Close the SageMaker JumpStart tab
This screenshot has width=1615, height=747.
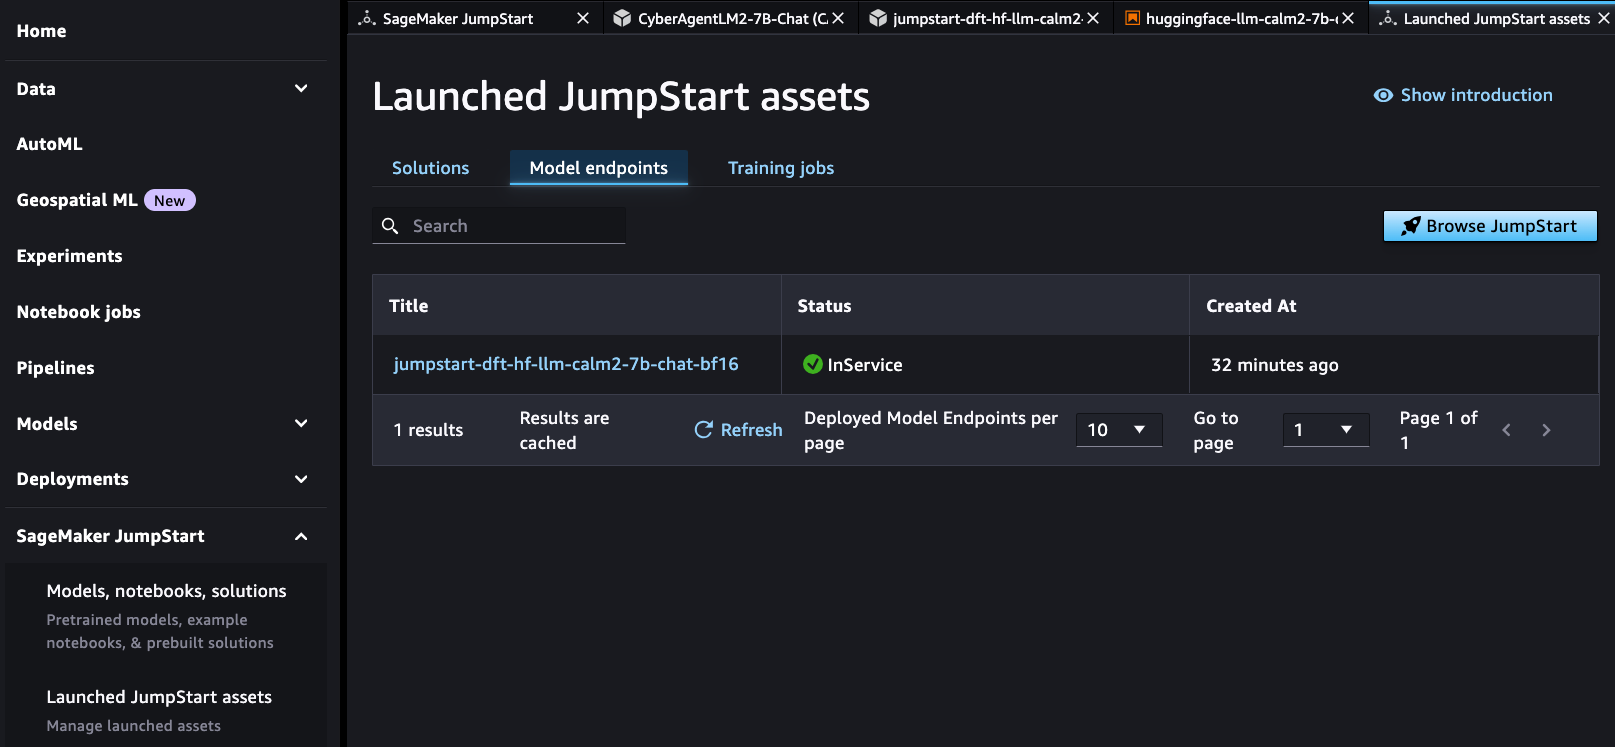[583, 18]
